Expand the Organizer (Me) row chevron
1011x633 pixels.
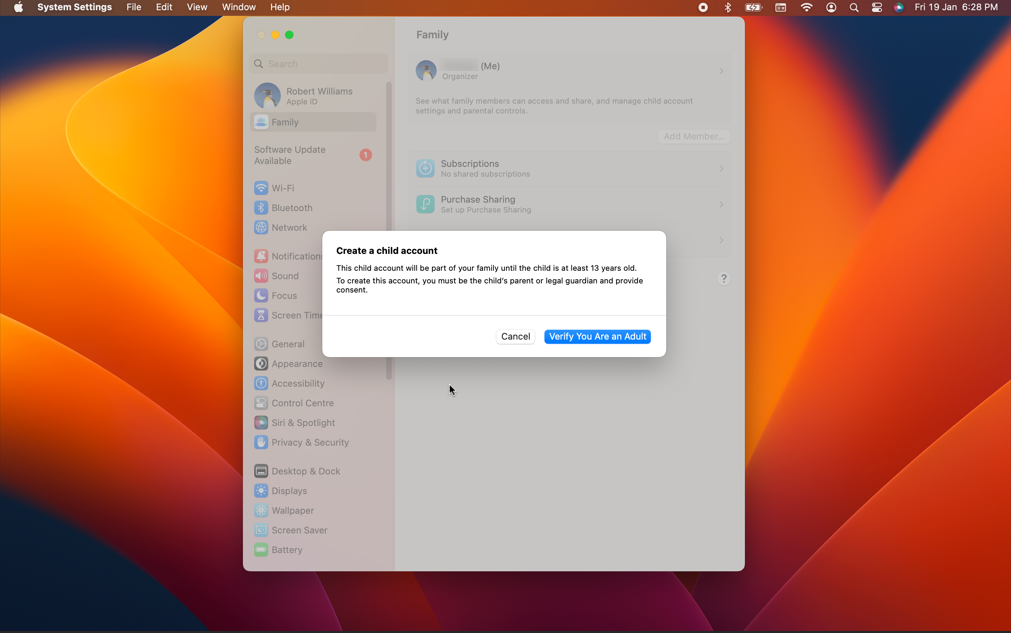click(x=721, y=71)
